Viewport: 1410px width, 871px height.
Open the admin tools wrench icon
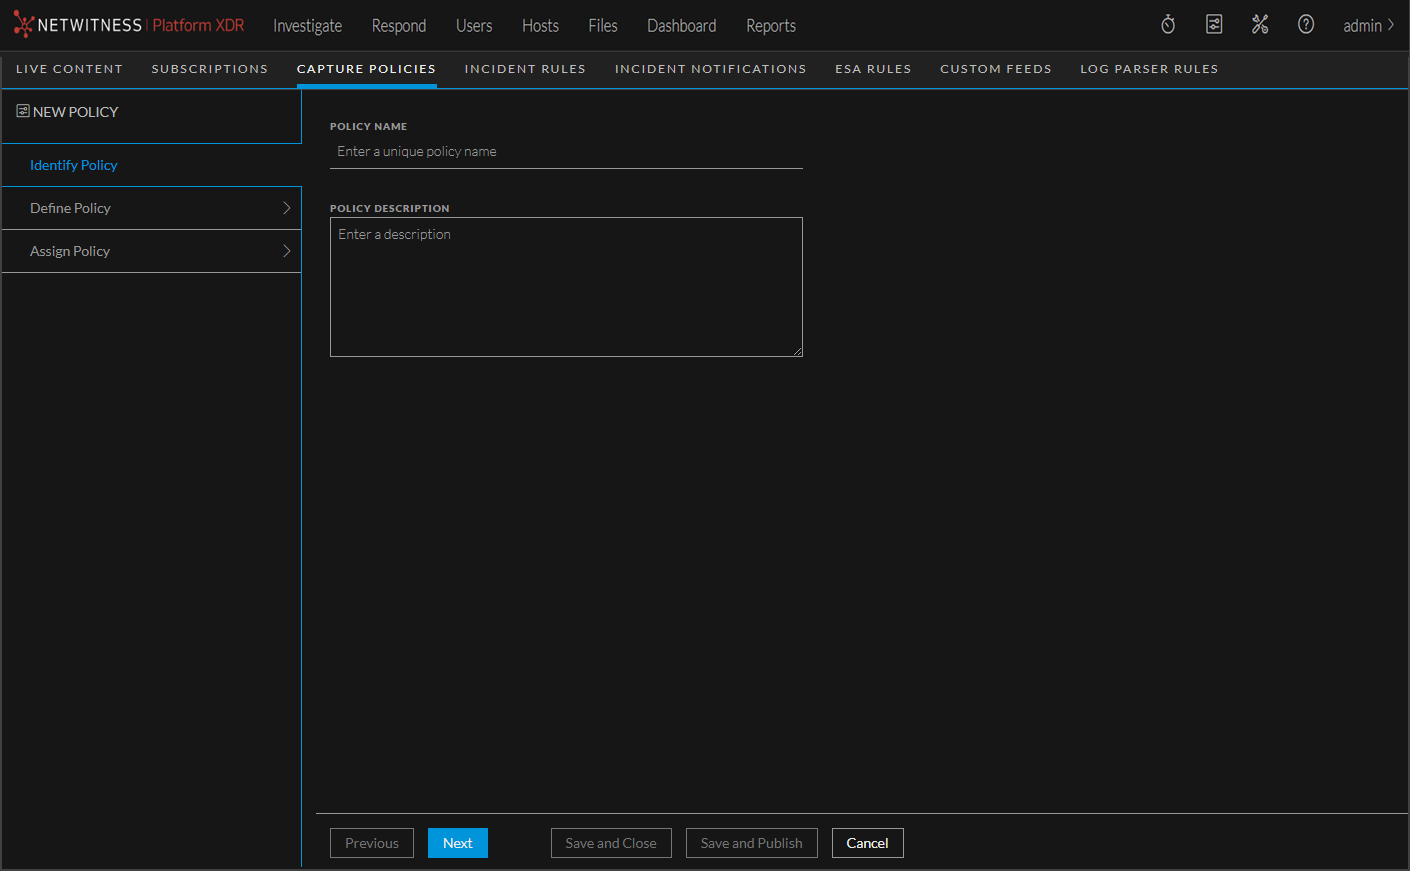click(x=1260, y=25)
